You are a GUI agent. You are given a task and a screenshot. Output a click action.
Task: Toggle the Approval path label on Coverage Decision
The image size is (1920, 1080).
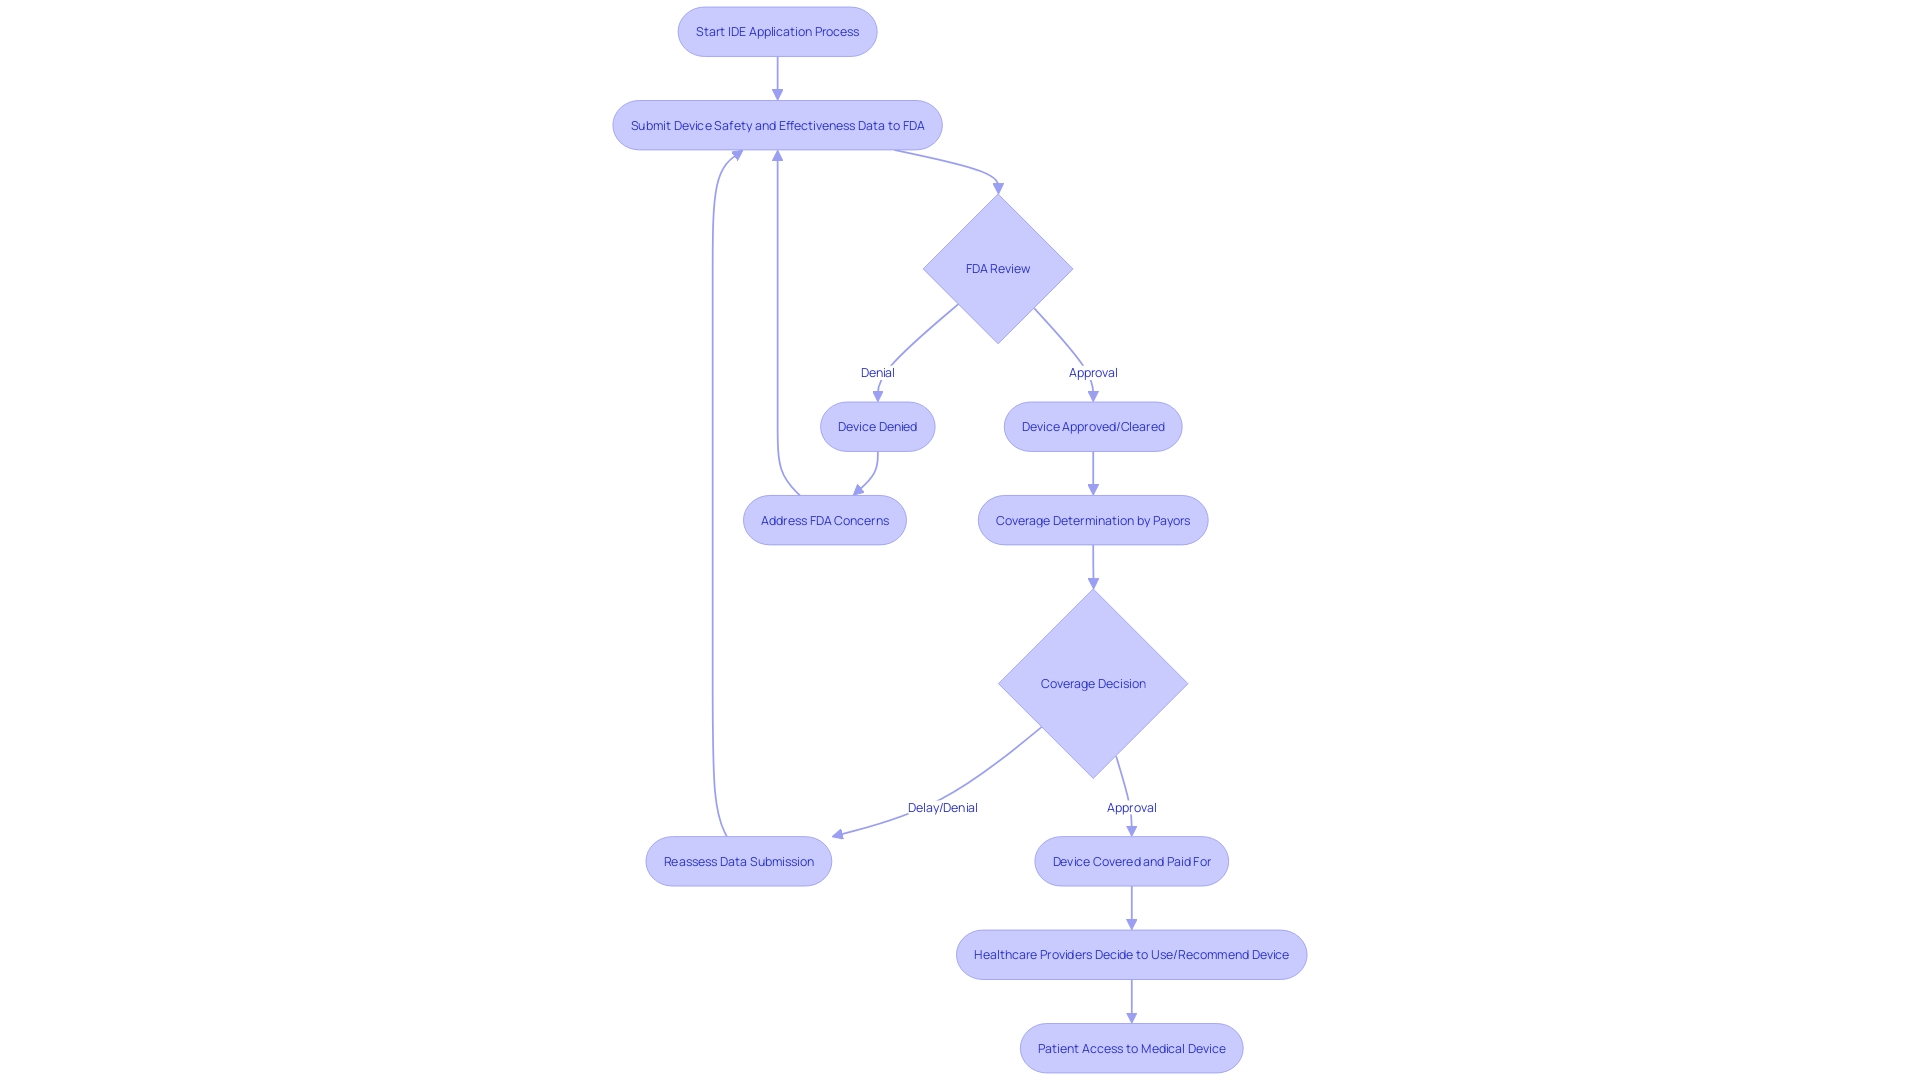[1131, 806]
